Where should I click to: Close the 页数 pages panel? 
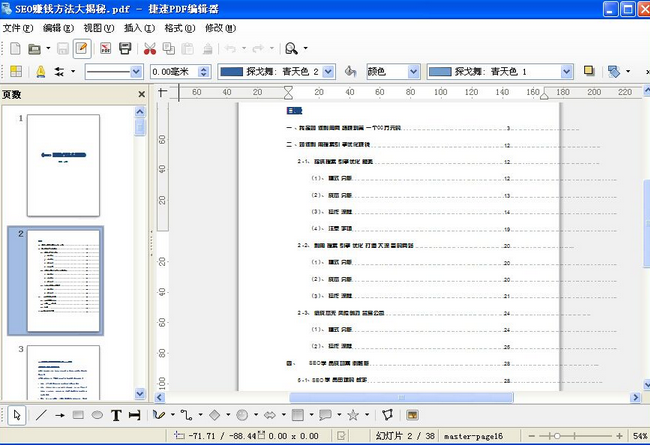point(141,95)
